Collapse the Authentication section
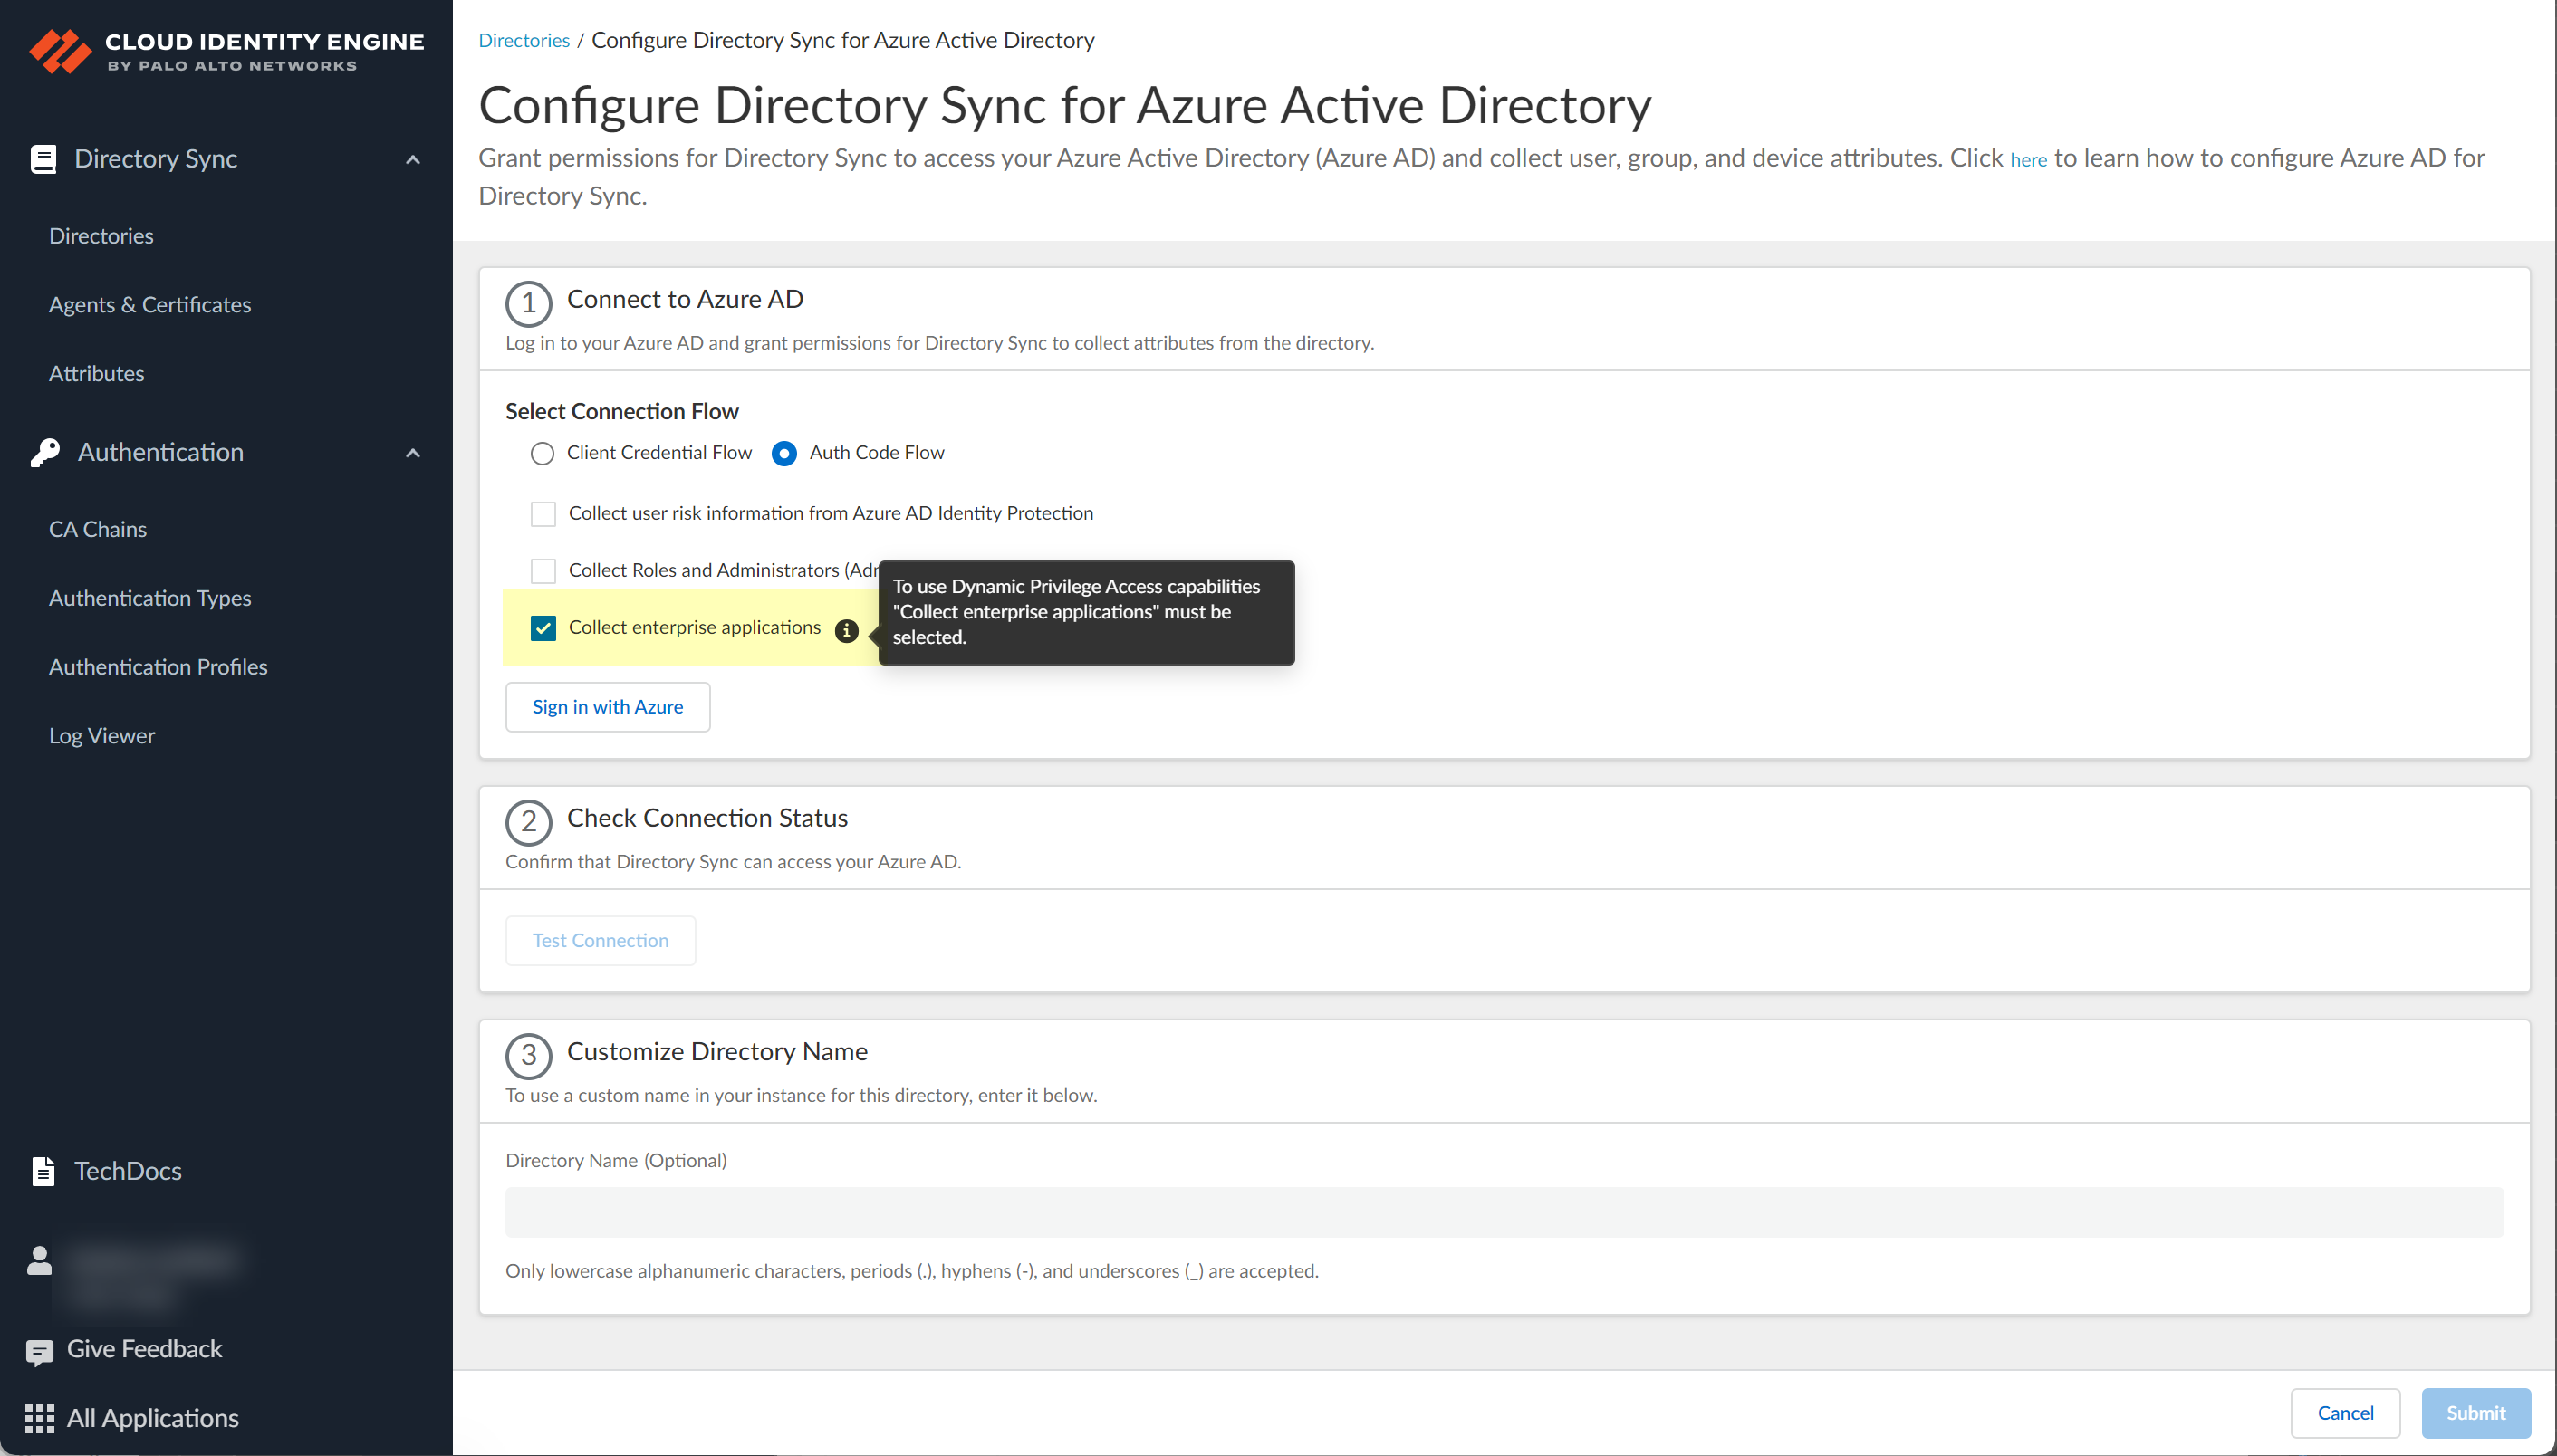The height and width of the screenshot is (1456, 2557). [x=412, y=452]
